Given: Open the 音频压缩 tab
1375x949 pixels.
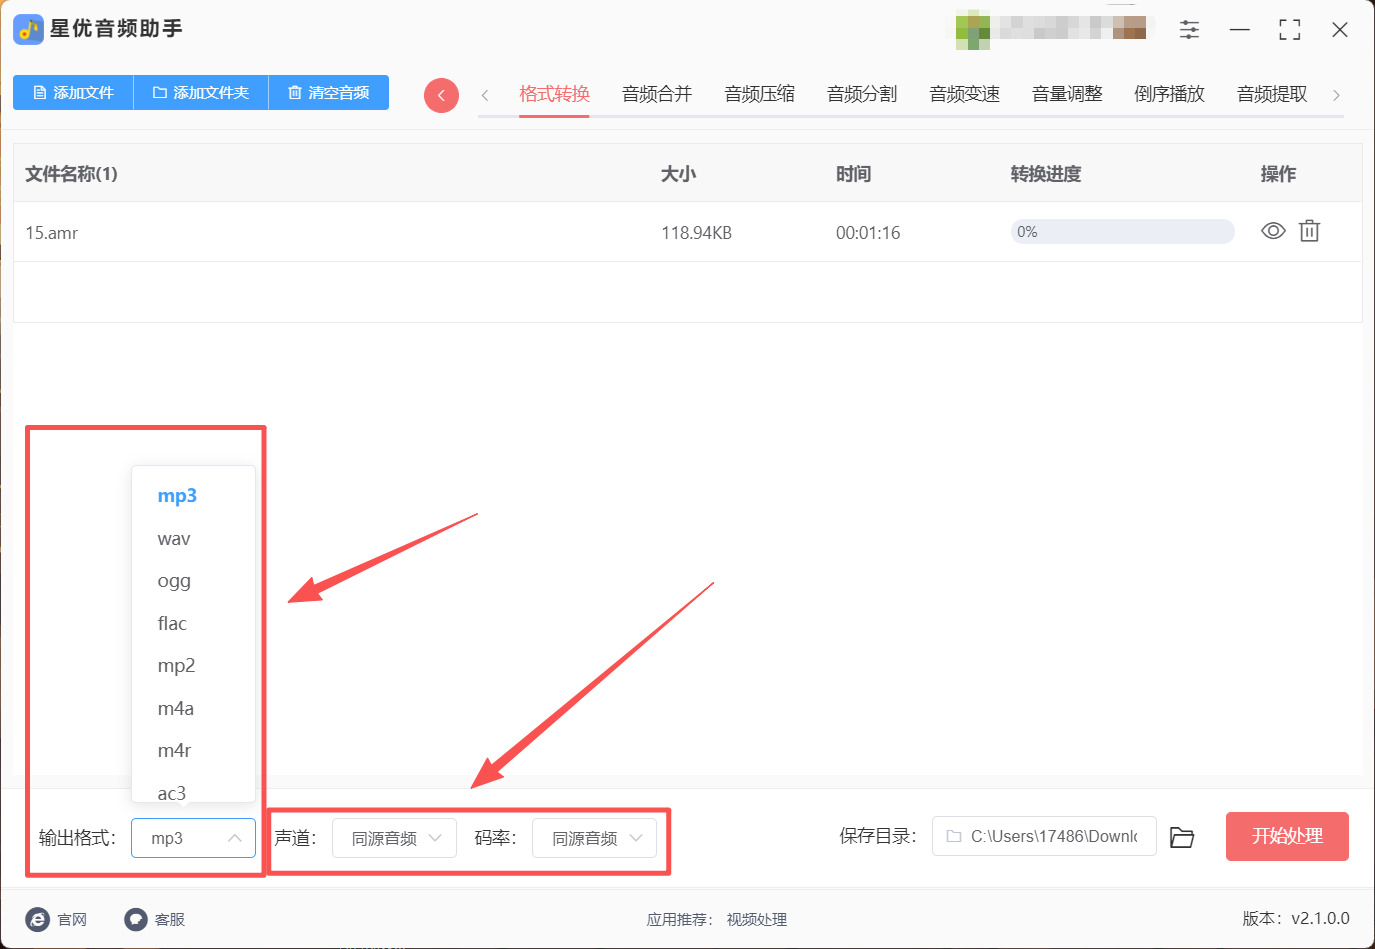Looking at the screenshot, I should tap(760, 94).
